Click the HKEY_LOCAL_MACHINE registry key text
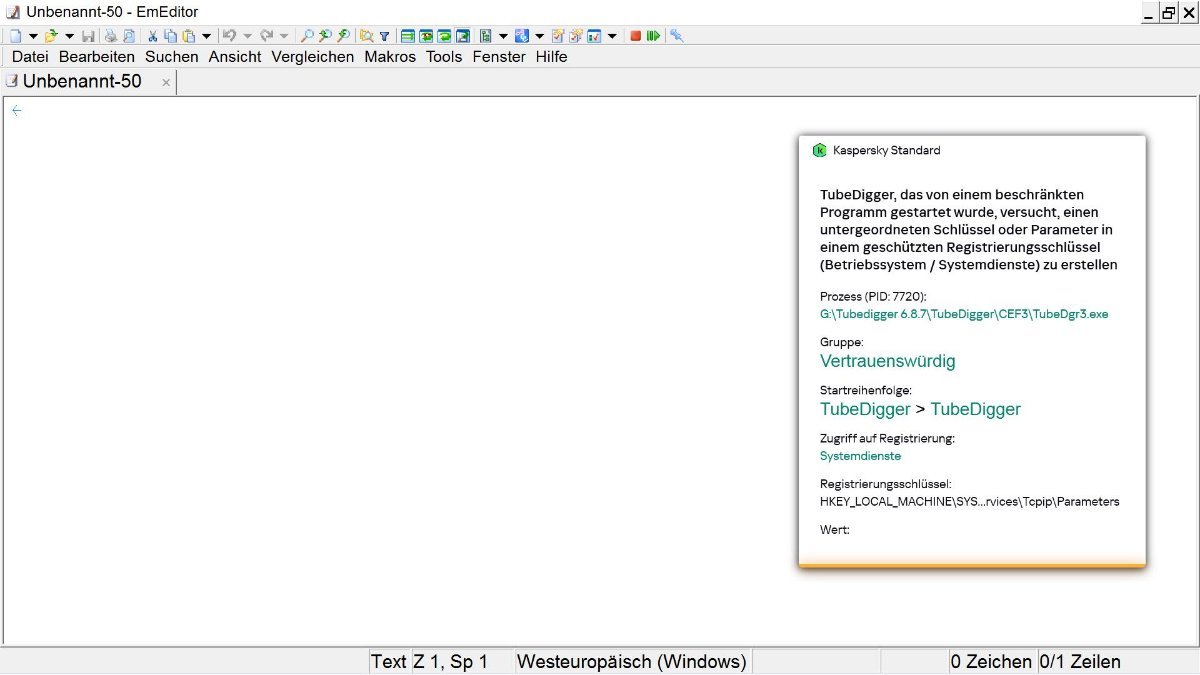Image resolution: width=1200 pixels, height=675 pixels. pyautogui.click(x=970, y=502)
